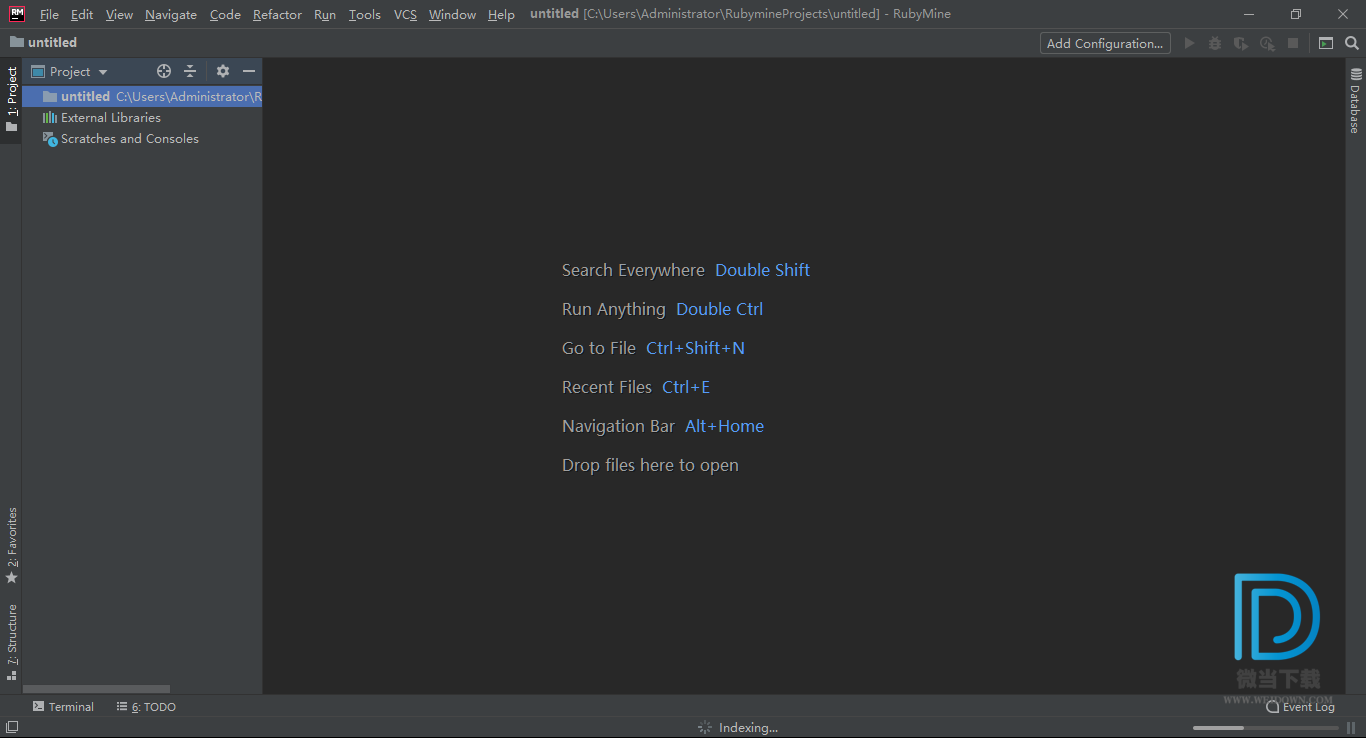This screenshot has width=1366, height=738.
Task: Hide the Project panel with minus icon
Action: [x=249, y=71]
